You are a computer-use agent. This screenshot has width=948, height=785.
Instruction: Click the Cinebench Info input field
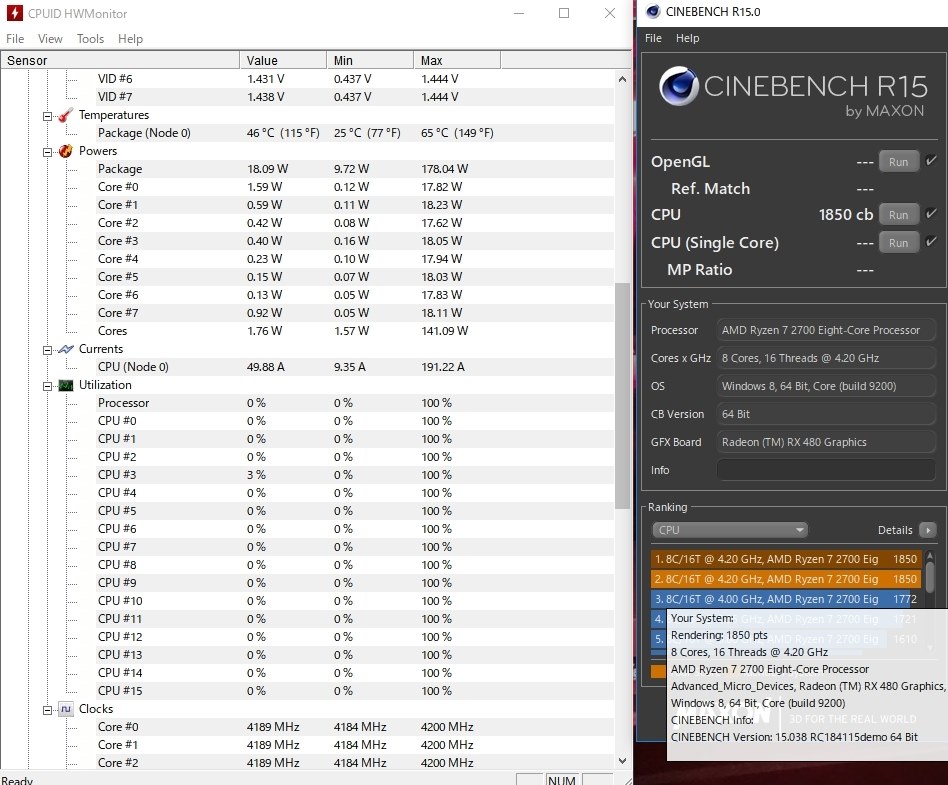(x=826, y=470)
